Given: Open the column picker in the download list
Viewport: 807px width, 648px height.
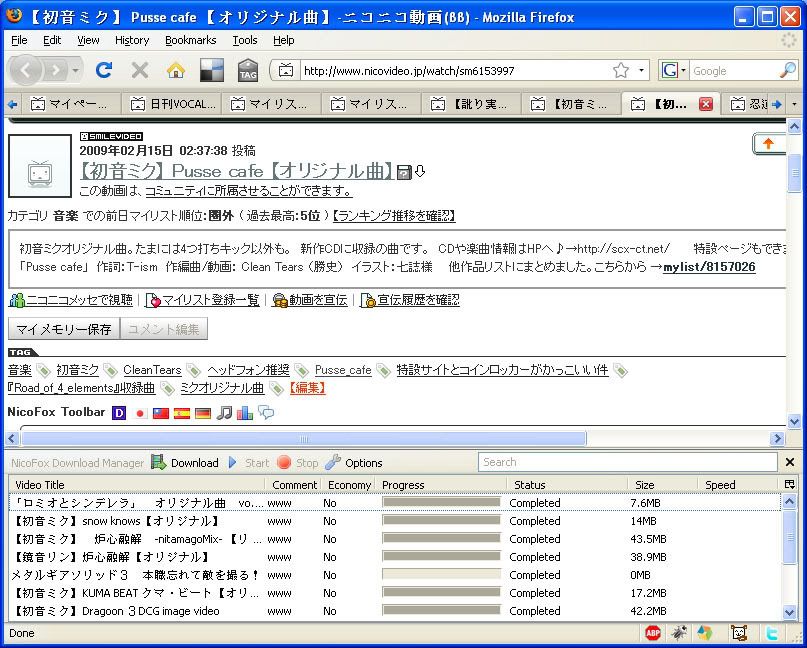Looking at the screenshot, I should pyautogui.click(x=790, y=484).
